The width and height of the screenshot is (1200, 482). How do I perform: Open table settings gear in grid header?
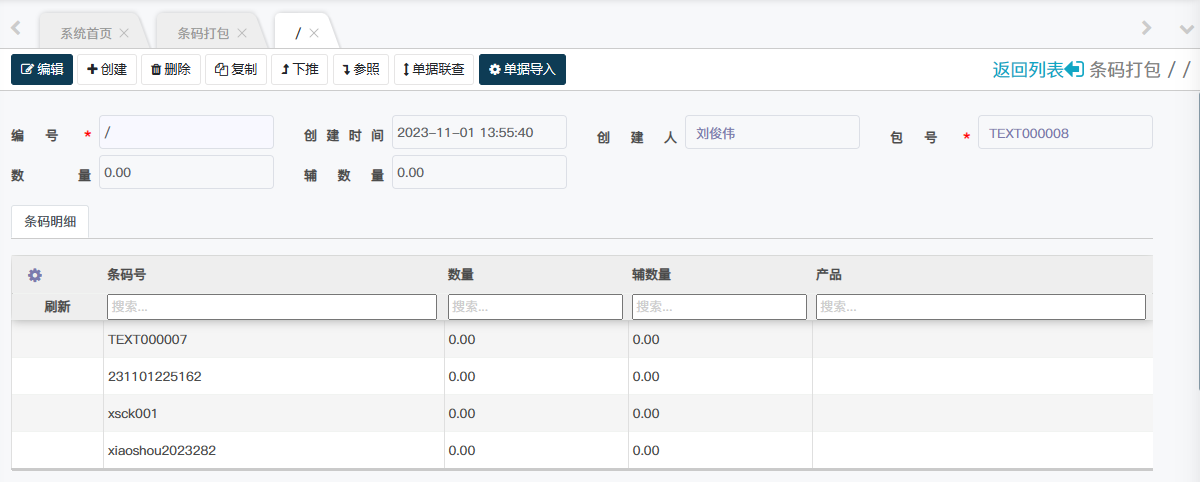[x=35, y=275]
